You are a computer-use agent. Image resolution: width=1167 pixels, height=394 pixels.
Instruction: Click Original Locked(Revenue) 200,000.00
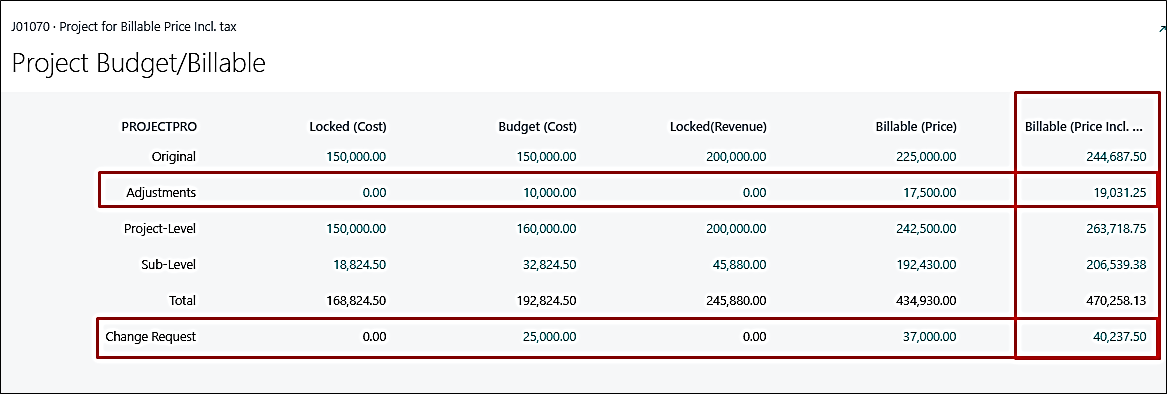tap(736, 157)
